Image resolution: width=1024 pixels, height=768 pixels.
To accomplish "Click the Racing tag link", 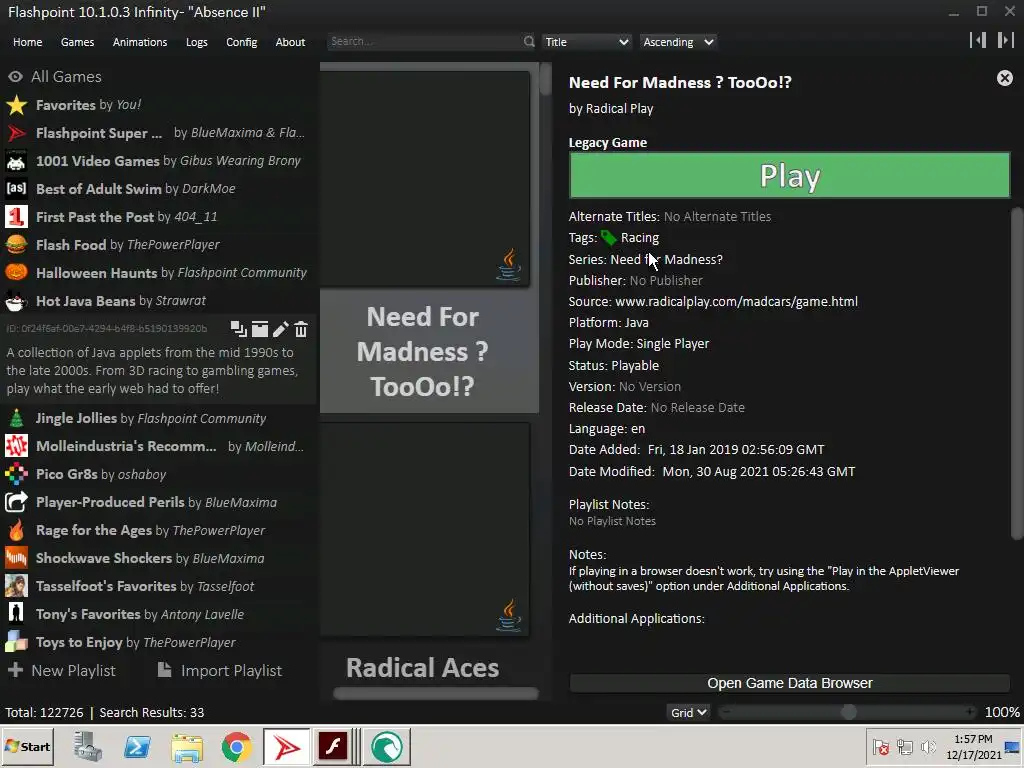I will [639, 238].
